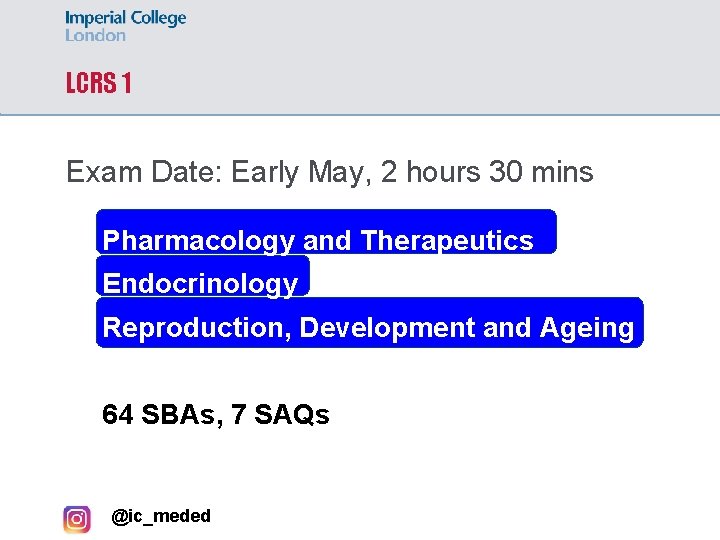Select the Pharmacology and Therapeutics box

click(326, 231)
